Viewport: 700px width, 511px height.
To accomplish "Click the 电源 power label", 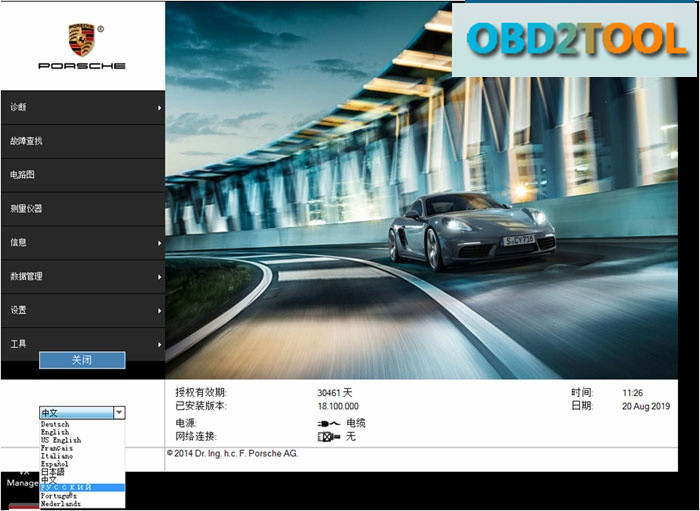I will click(187, 423).
